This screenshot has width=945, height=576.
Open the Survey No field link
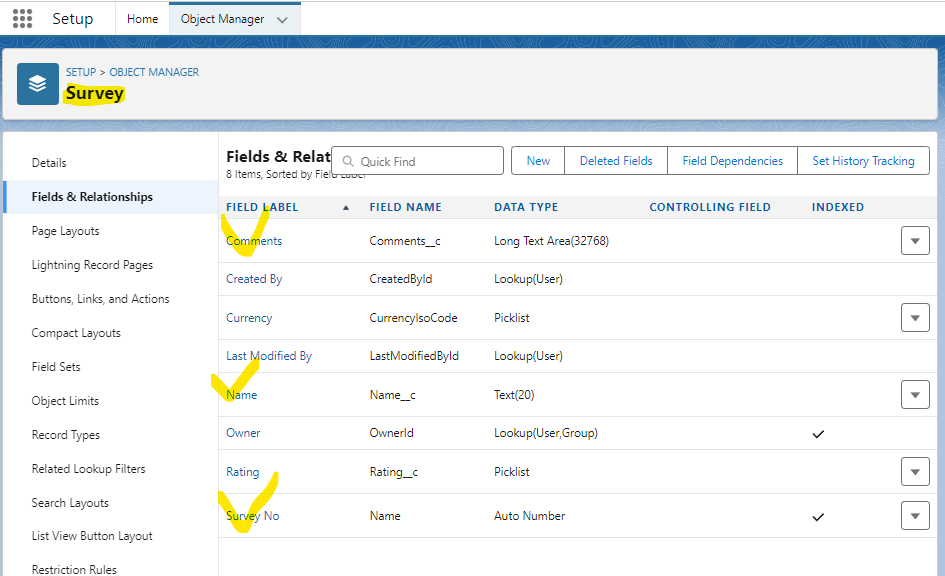coord(253,516)
